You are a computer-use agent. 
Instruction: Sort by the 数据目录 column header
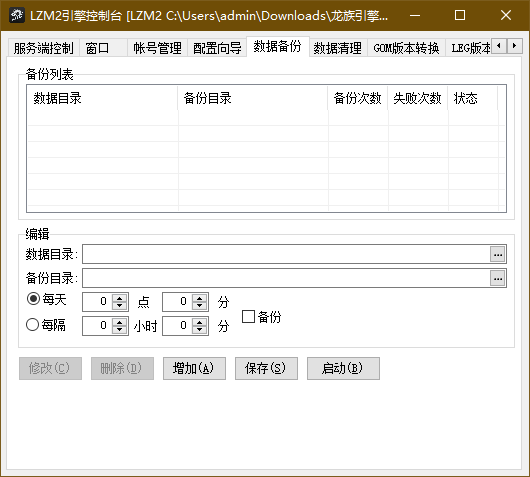(102, 98)
